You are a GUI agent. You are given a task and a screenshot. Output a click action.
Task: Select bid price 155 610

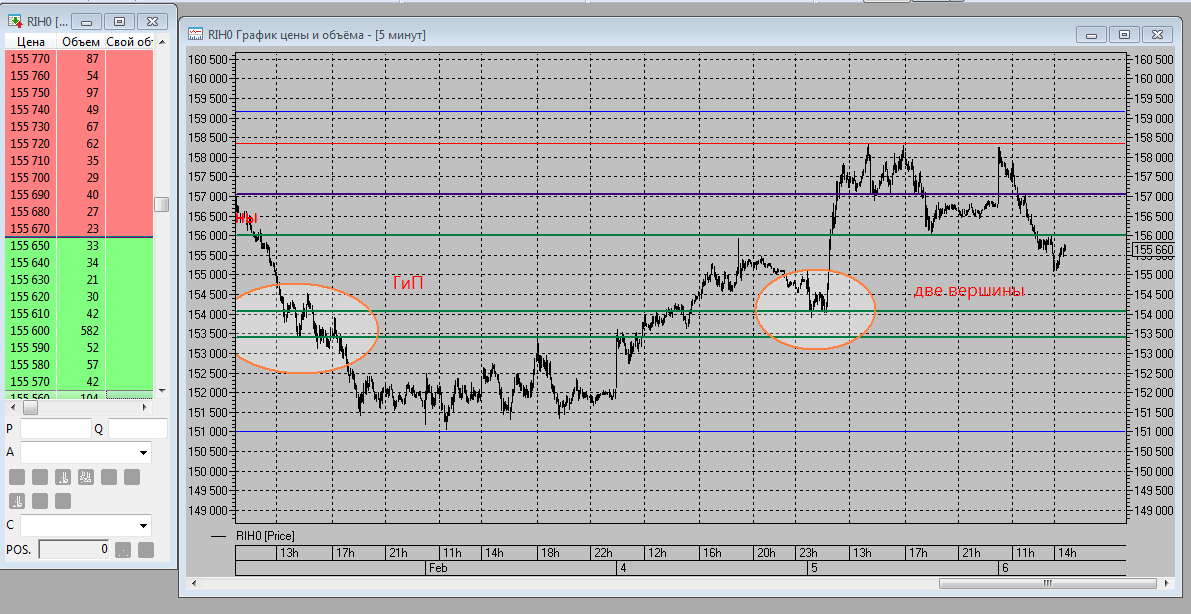[x=30, y=314]
